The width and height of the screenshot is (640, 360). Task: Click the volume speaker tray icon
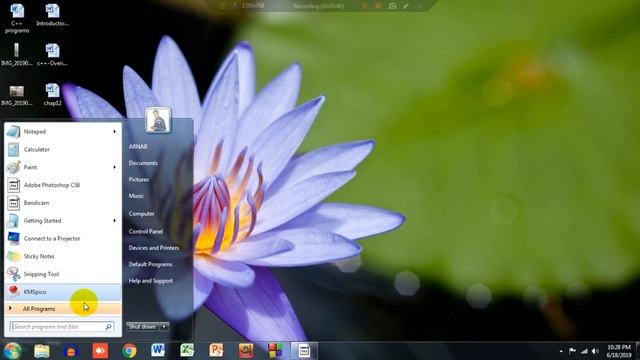(x=595, y=351)
